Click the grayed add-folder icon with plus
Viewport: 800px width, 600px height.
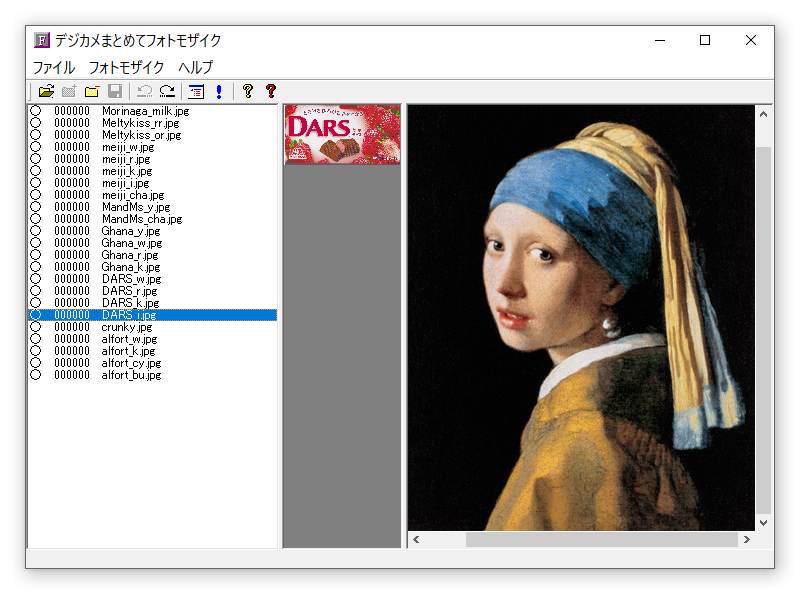pos(69,91)
